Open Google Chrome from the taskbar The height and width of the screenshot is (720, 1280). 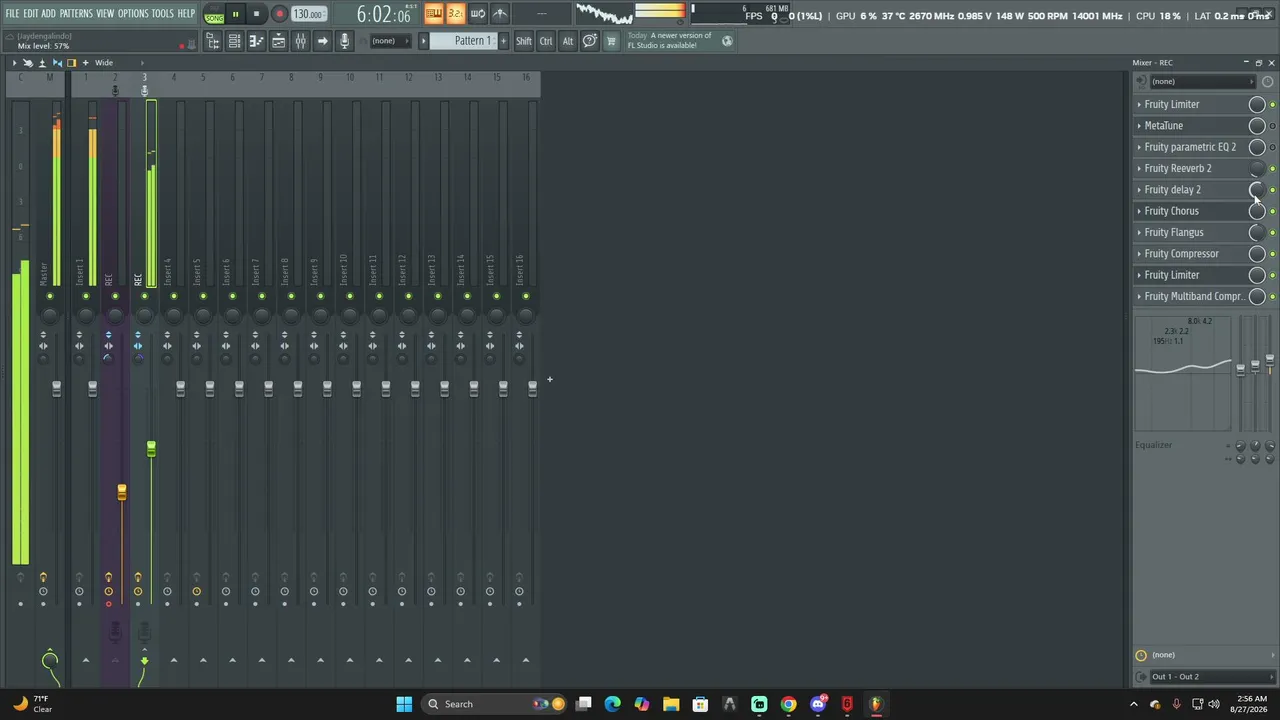(788, 704)
